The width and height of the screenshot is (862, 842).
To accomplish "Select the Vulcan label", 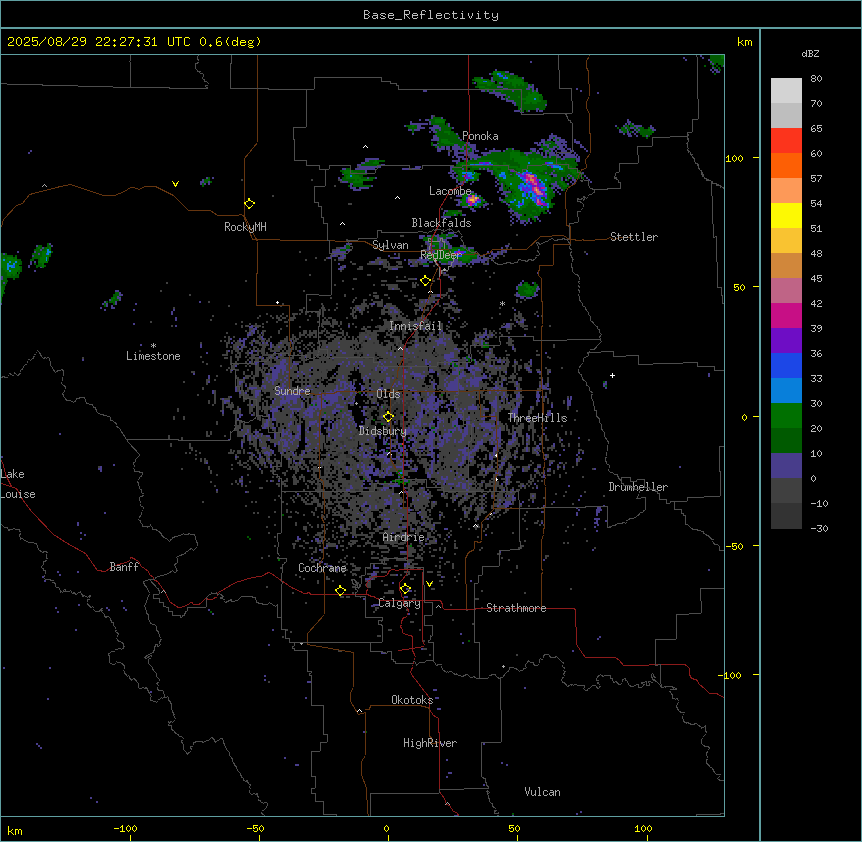I will (x=543, y=792).
